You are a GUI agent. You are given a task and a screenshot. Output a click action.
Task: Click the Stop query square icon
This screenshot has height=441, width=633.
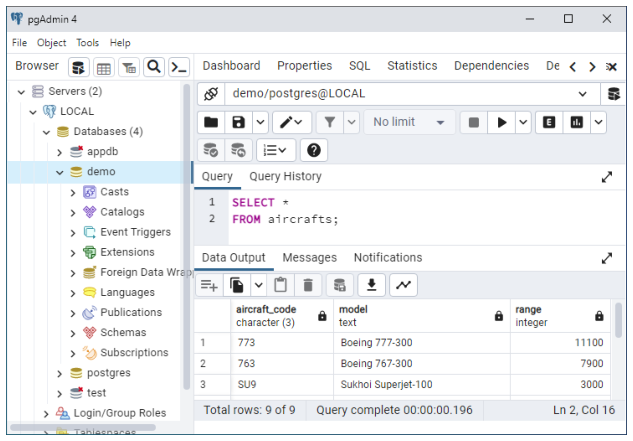click(474, 122)
